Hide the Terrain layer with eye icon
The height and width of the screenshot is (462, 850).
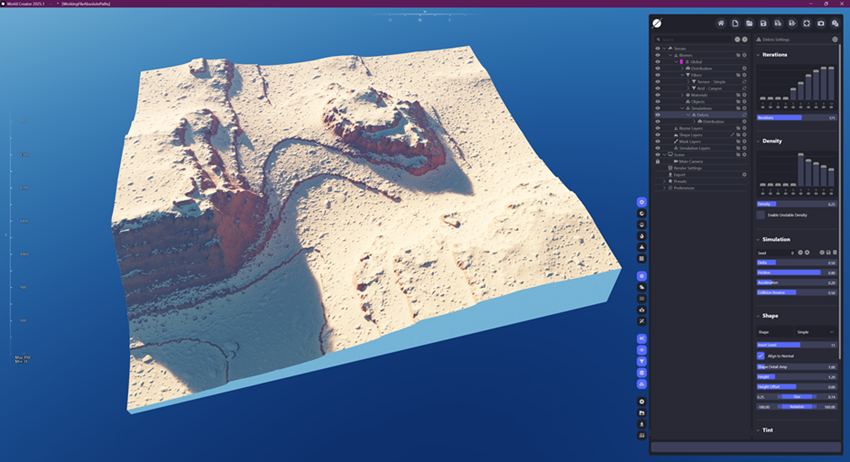tap(657, 48)
